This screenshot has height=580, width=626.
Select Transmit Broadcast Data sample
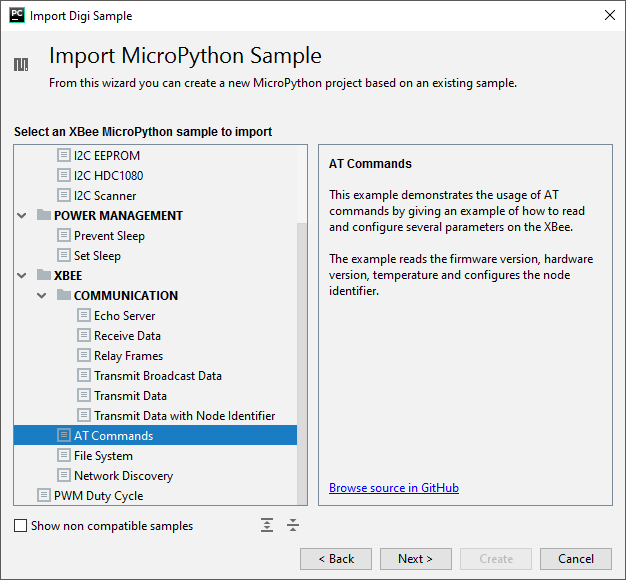pyautogui.click(x=158, y=376)
